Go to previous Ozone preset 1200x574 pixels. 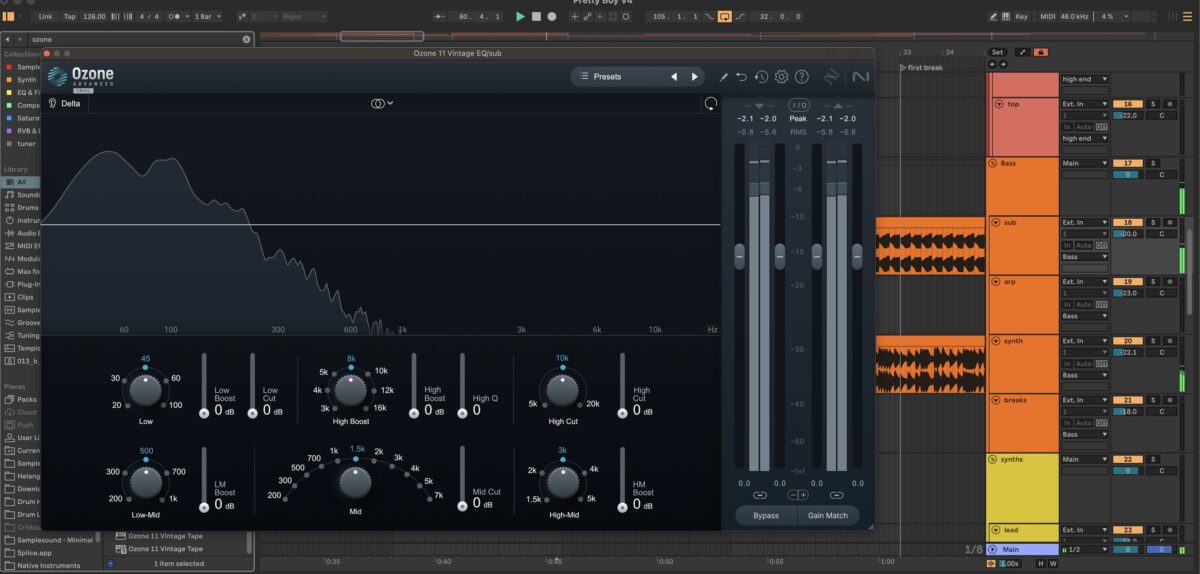click(674, 76)
